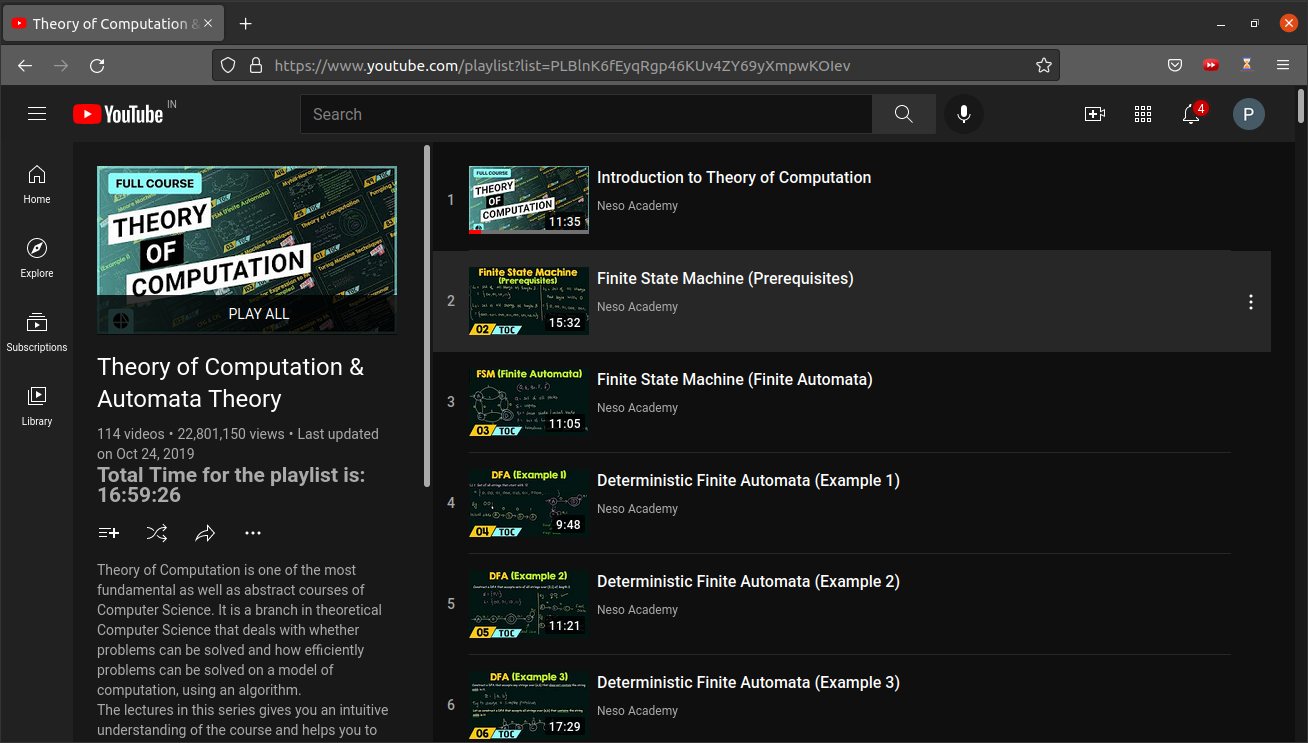This screenshot has height=743, width=1308.
Task: Click the YouTube search input field
Action: tap(586, 114)
